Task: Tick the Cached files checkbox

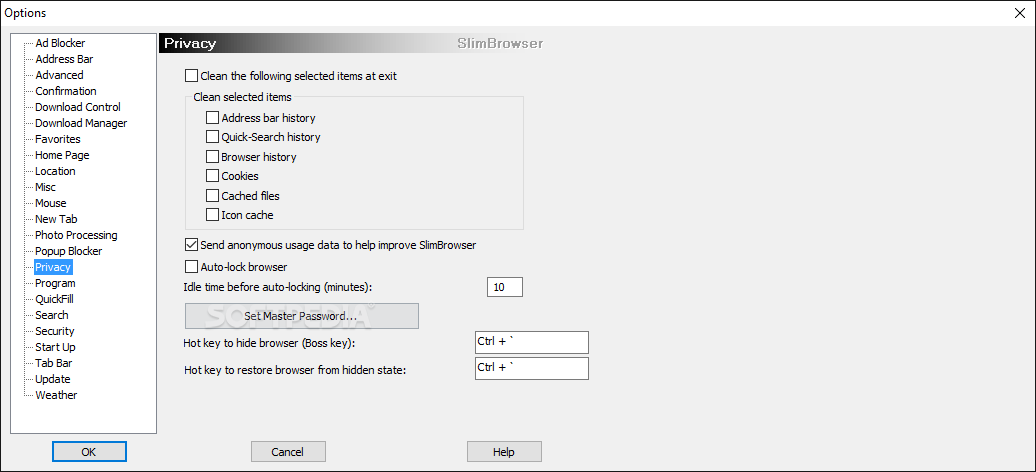Action: pyautogui.click(x=212, y=196)
